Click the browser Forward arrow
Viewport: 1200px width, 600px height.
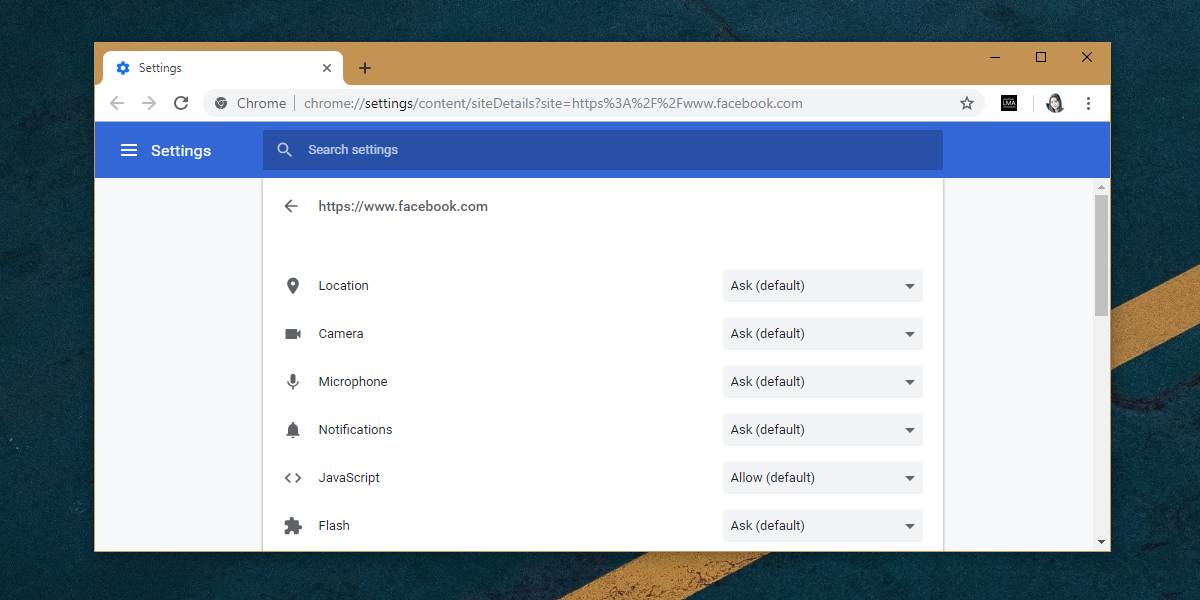point(149,103)
